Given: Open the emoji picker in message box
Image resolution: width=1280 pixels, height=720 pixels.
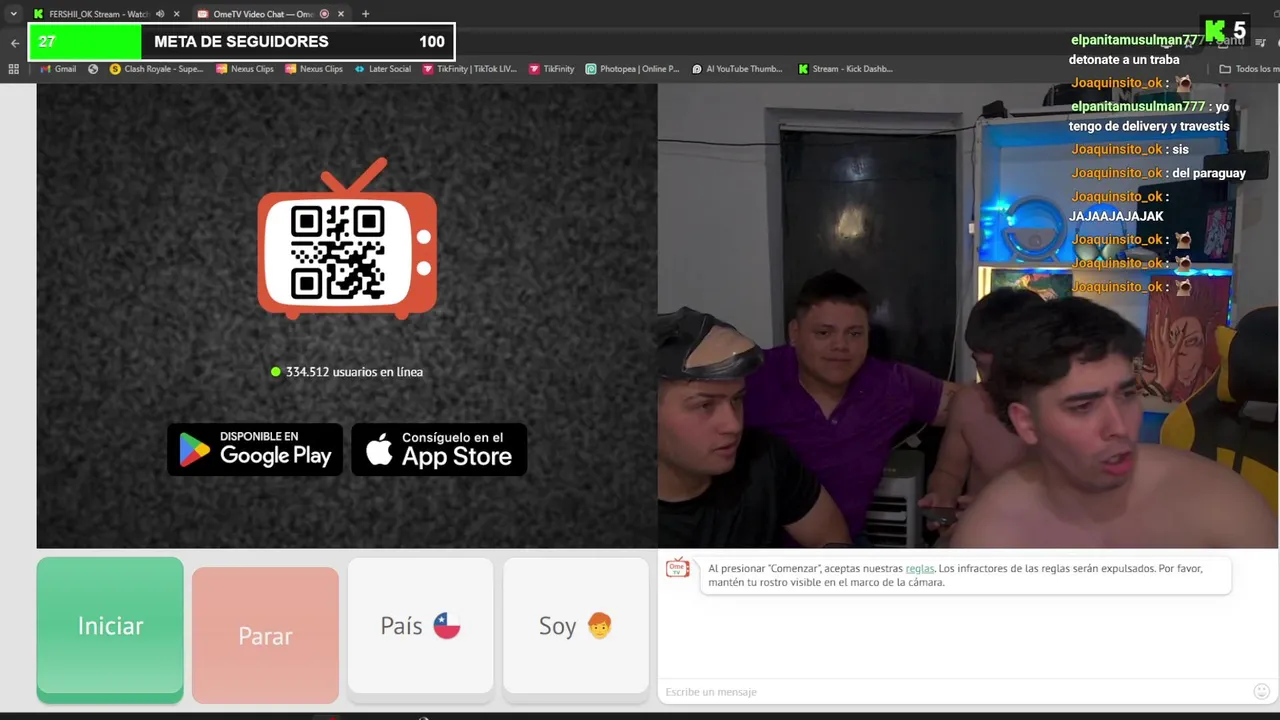Looking at the screenshot, I should [x=1262, y=692].
